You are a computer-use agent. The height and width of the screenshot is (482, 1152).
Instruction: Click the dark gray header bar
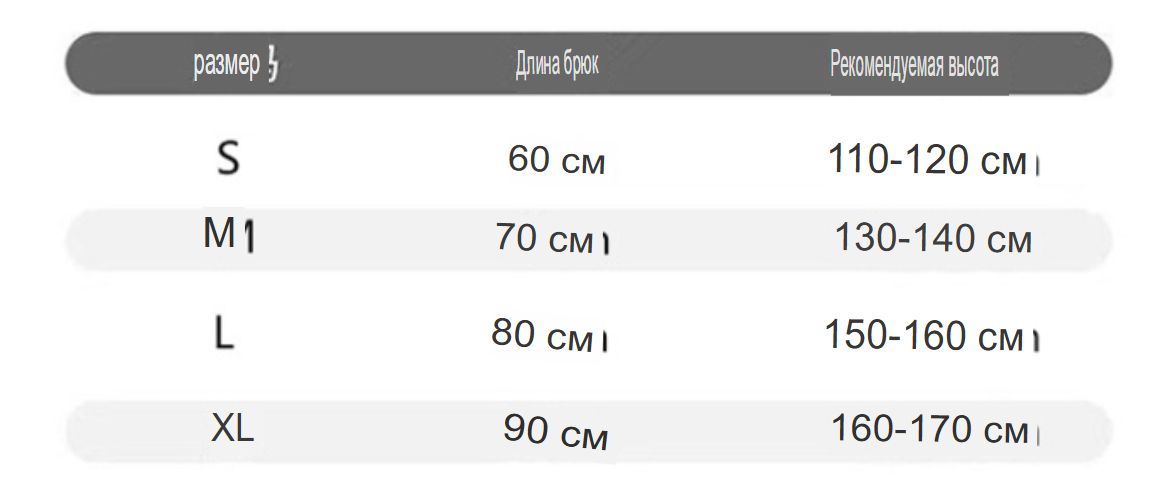coord(588,63)
